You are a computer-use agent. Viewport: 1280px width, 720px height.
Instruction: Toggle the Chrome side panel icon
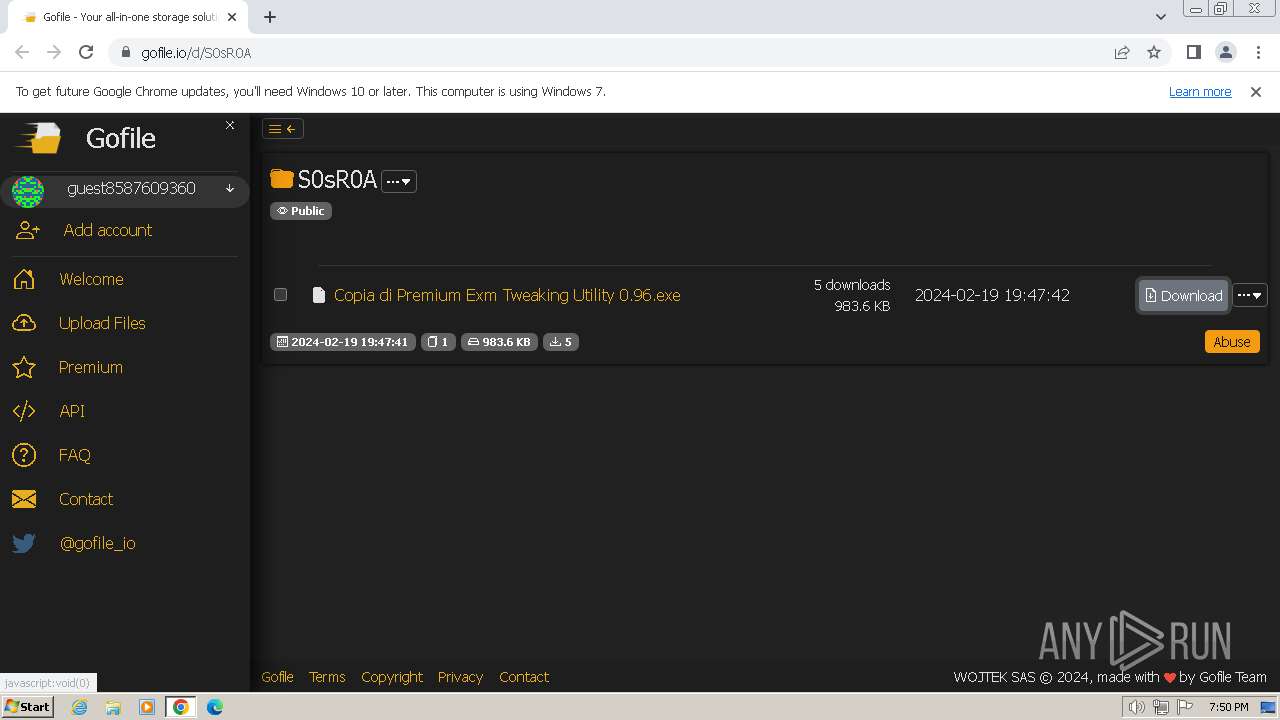[1193, 52]
